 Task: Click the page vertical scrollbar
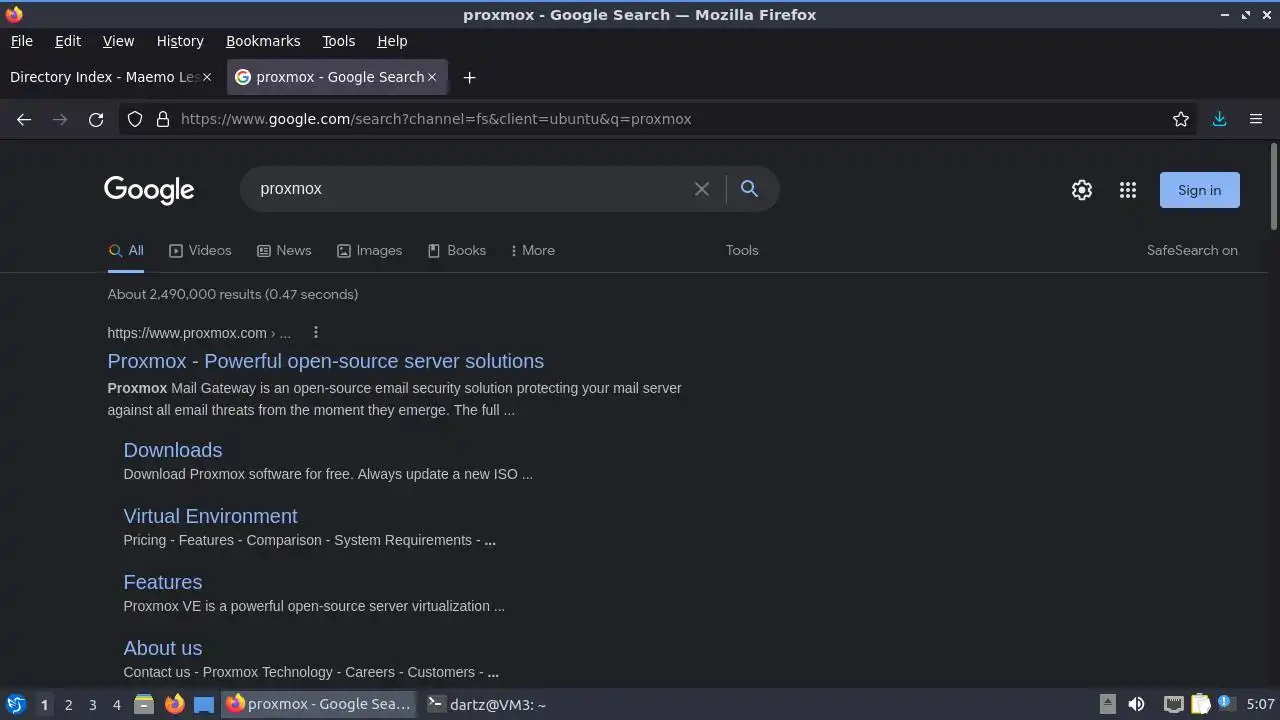1274,187
